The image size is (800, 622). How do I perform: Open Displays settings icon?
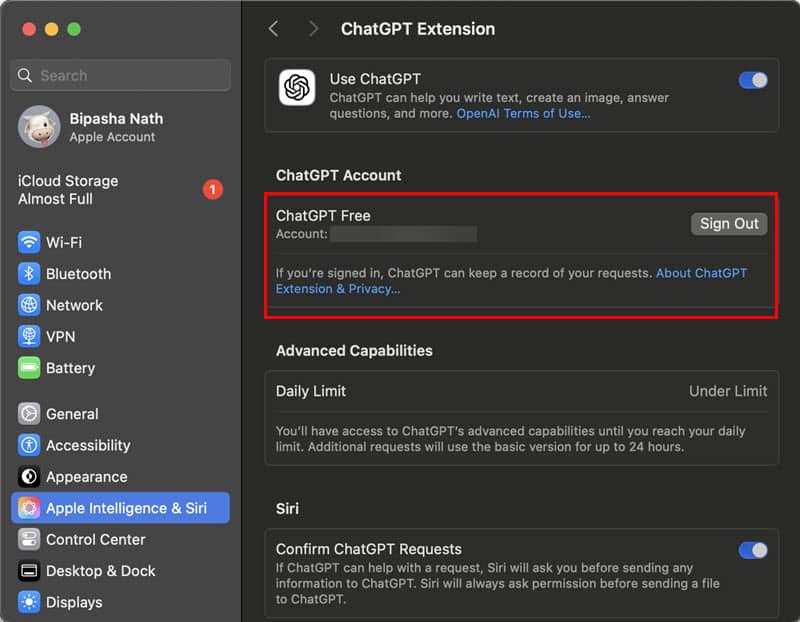coord(29,602)
